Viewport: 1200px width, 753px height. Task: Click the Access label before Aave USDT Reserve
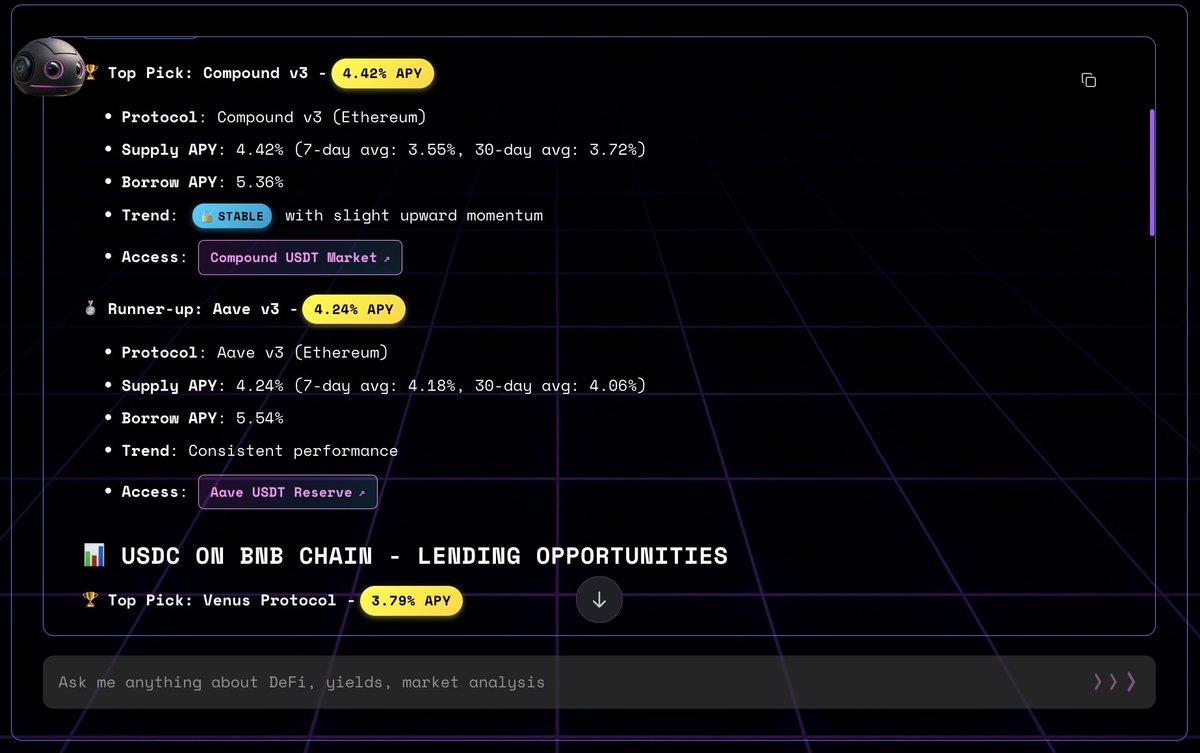coord(154,492)
